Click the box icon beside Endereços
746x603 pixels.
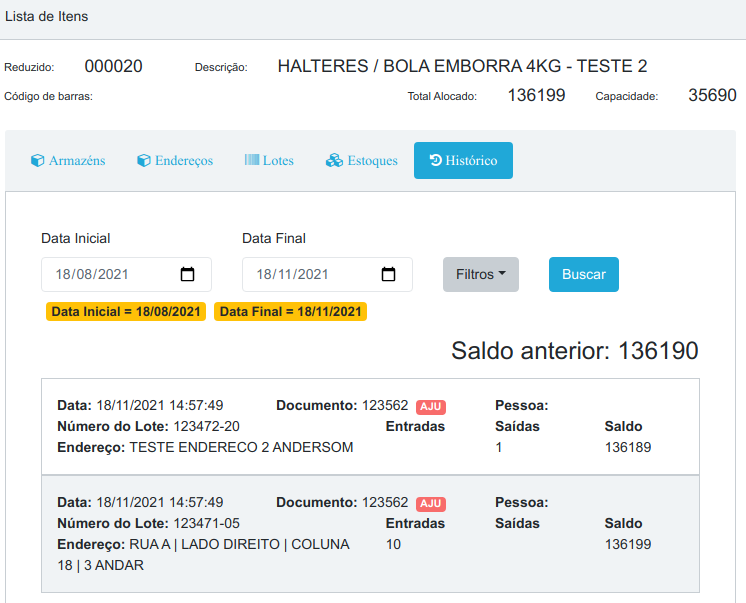pos(144,160)
